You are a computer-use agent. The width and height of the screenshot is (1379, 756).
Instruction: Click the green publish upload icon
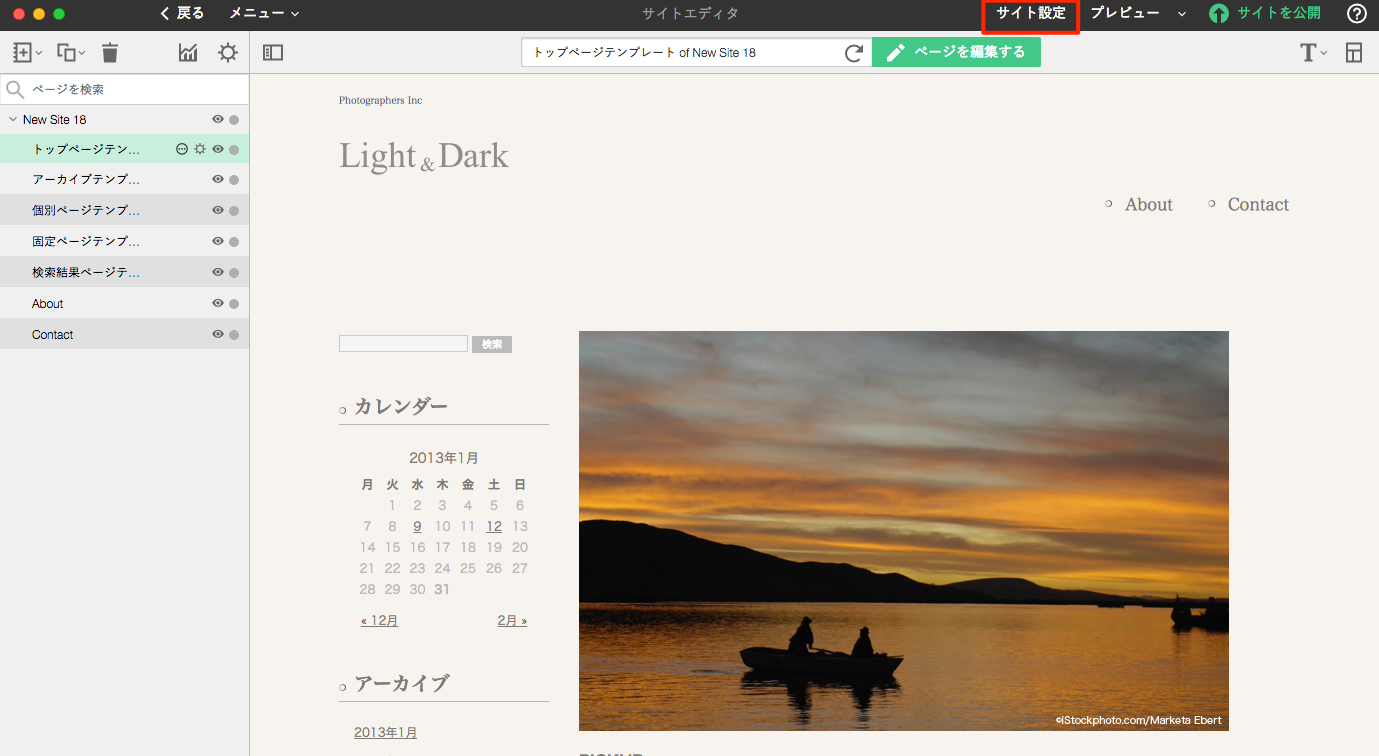(1219, 14)
